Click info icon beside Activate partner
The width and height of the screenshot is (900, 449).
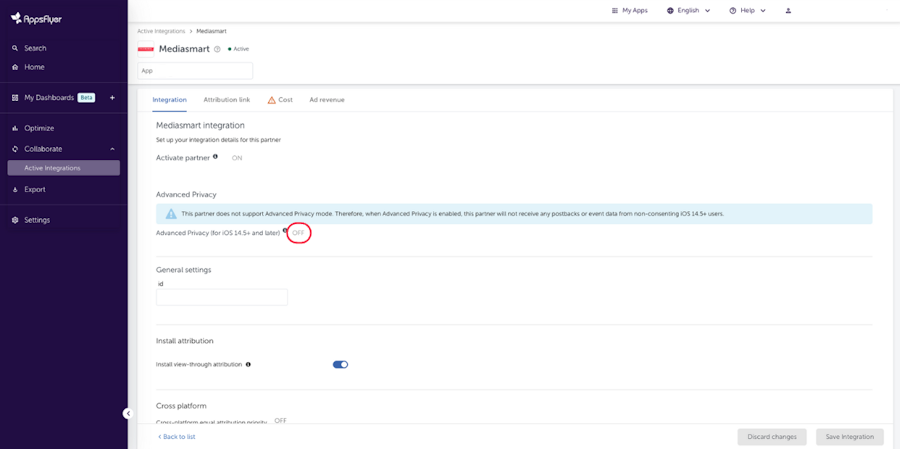(215, 156)
